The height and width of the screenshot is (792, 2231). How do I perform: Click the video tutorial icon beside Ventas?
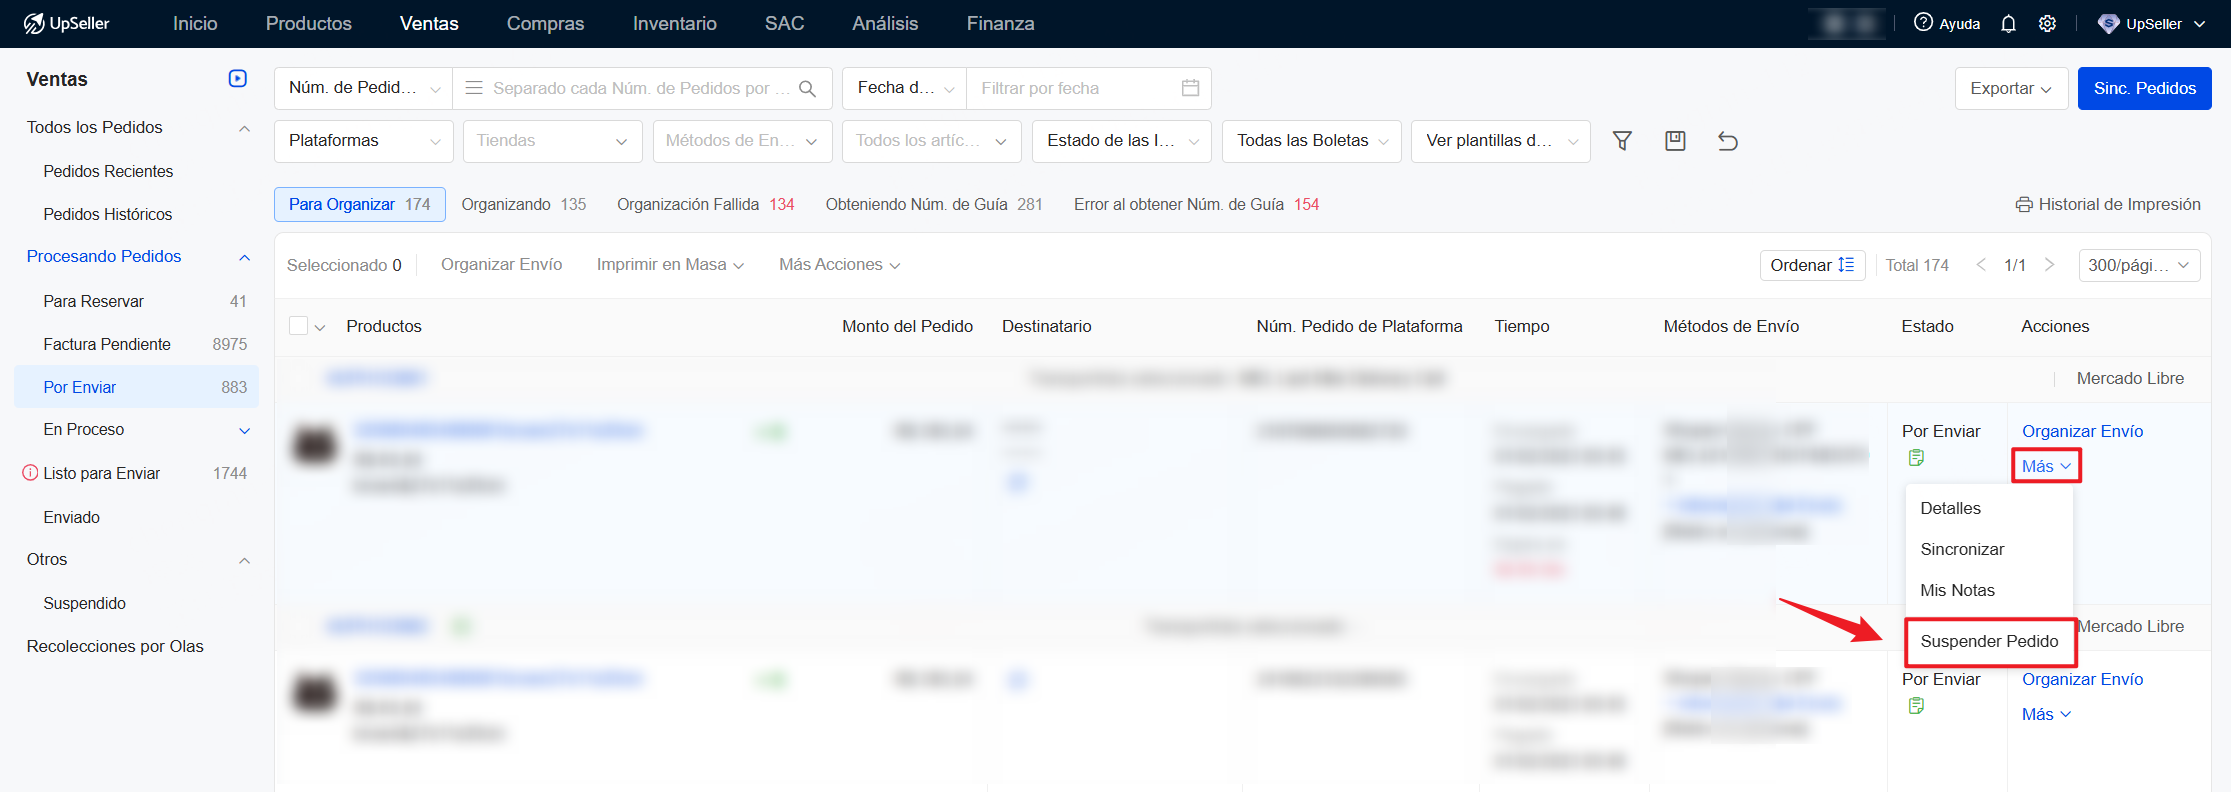(238, 79)
